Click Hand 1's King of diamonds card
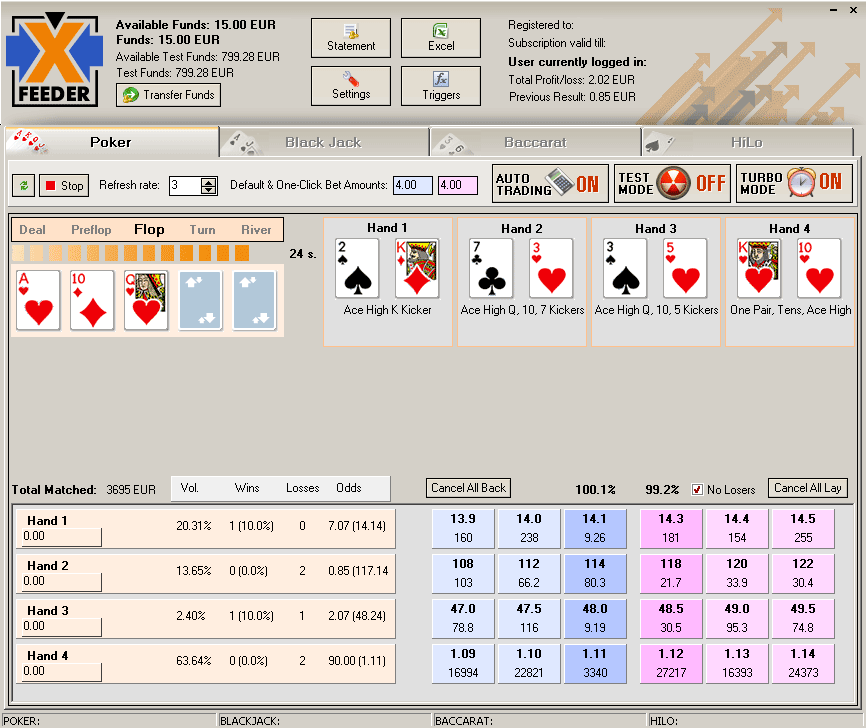866x728 pixels. 417,268
